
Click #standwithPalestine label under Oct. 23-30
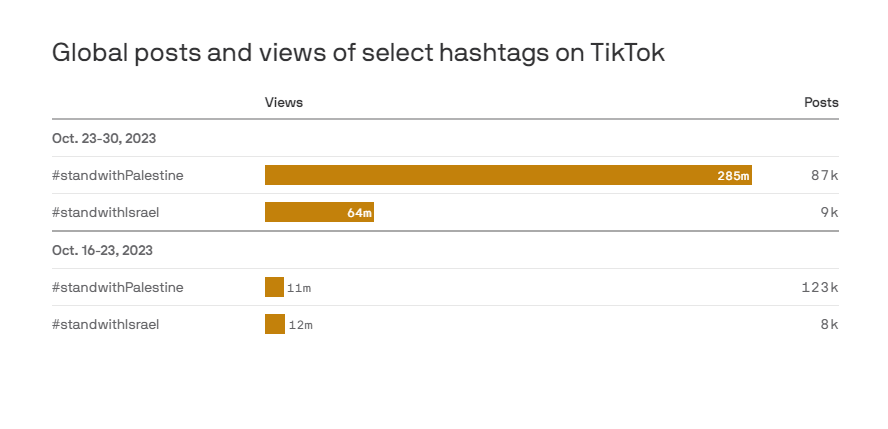click(x=118, y=176)
